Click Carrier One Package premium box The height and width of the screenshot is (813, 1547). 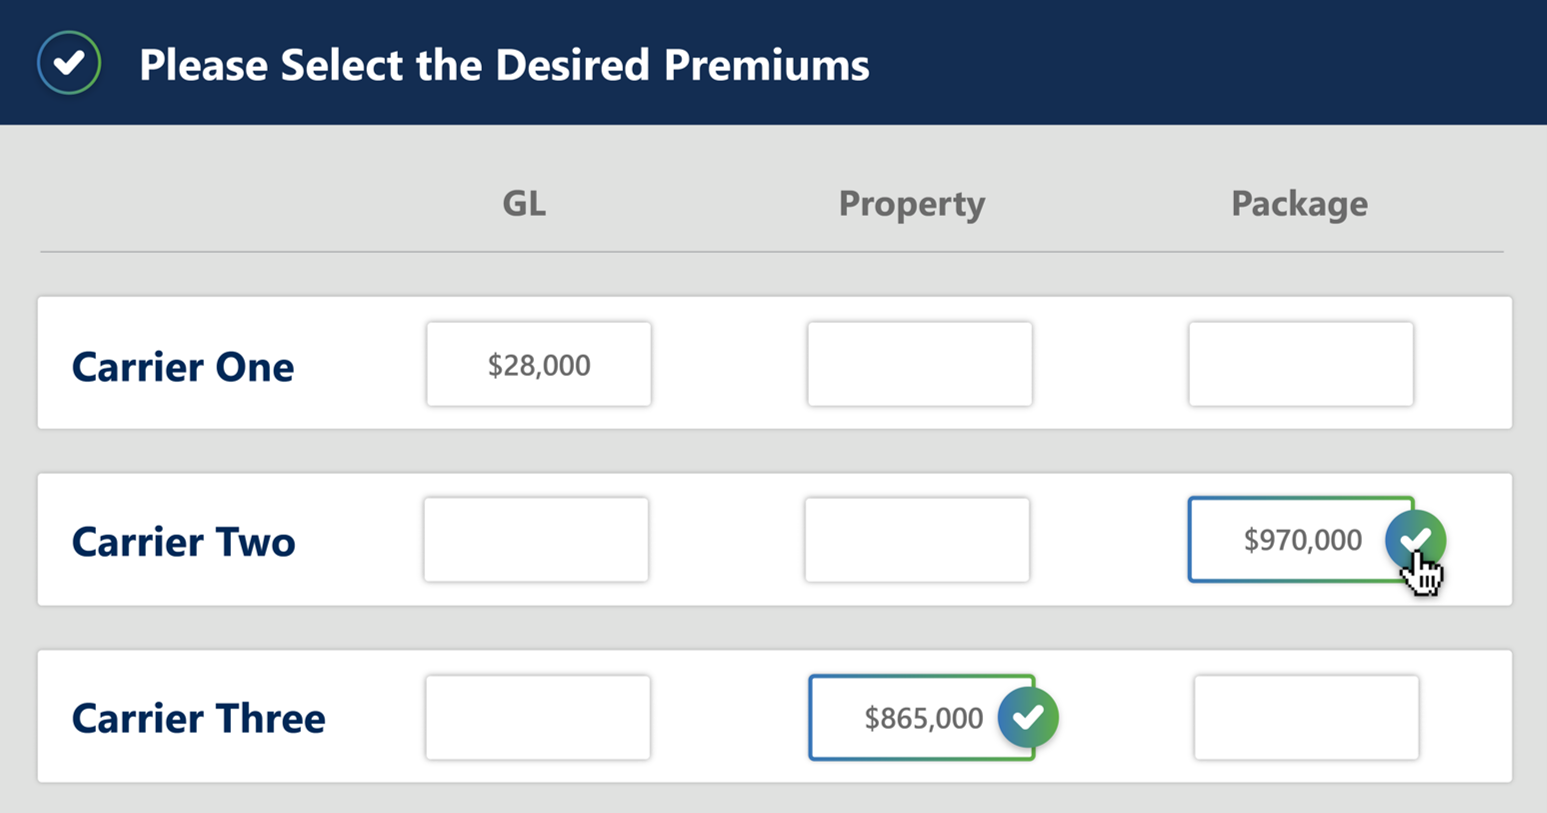pos(1300,364)
